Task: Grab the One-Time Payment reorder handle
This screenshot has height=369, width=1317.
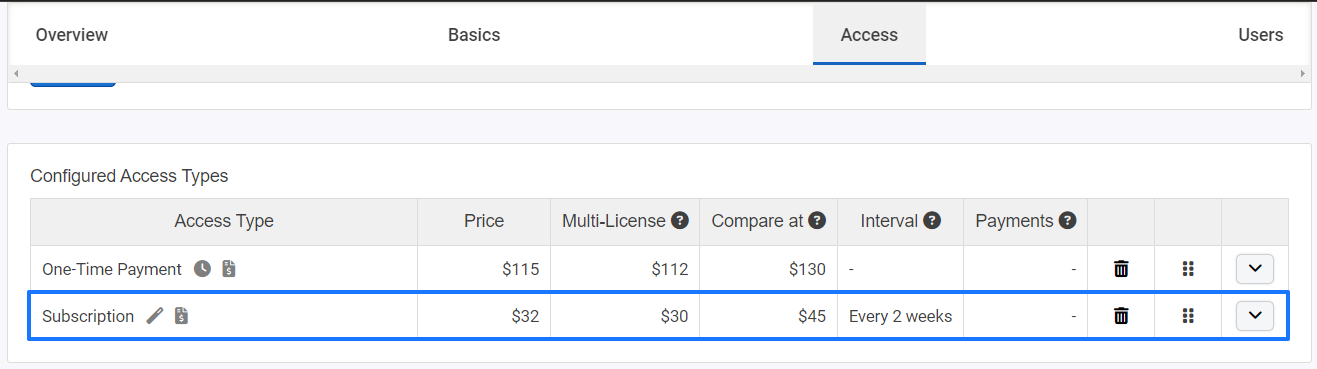Action: pyautogui.click(x=1188, y=269)
